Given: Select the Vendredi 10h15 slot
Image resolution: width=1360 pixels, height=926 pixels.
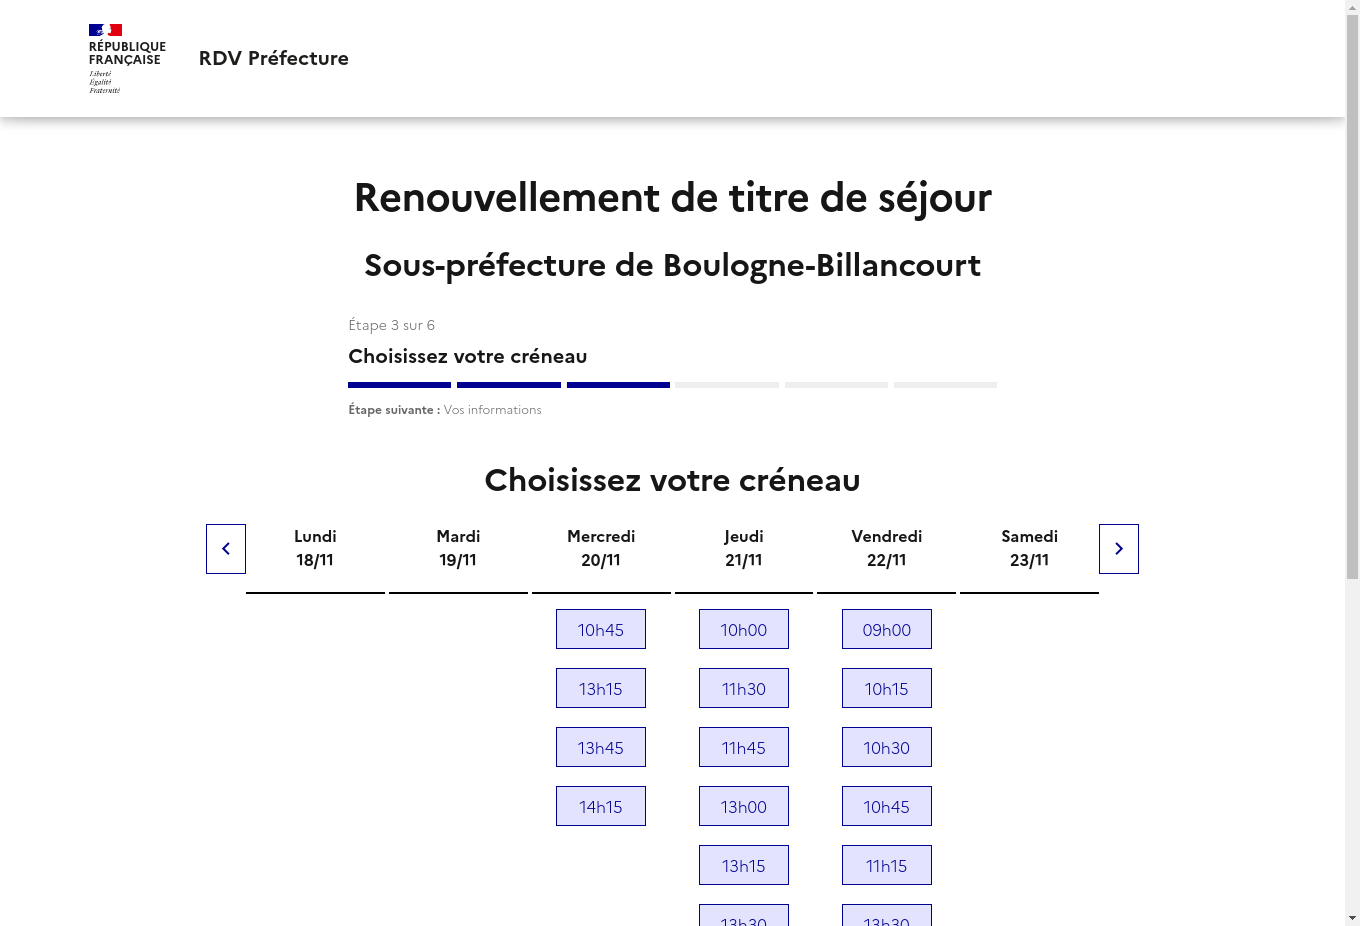Looking at the screenshot, I should point(887,688).
